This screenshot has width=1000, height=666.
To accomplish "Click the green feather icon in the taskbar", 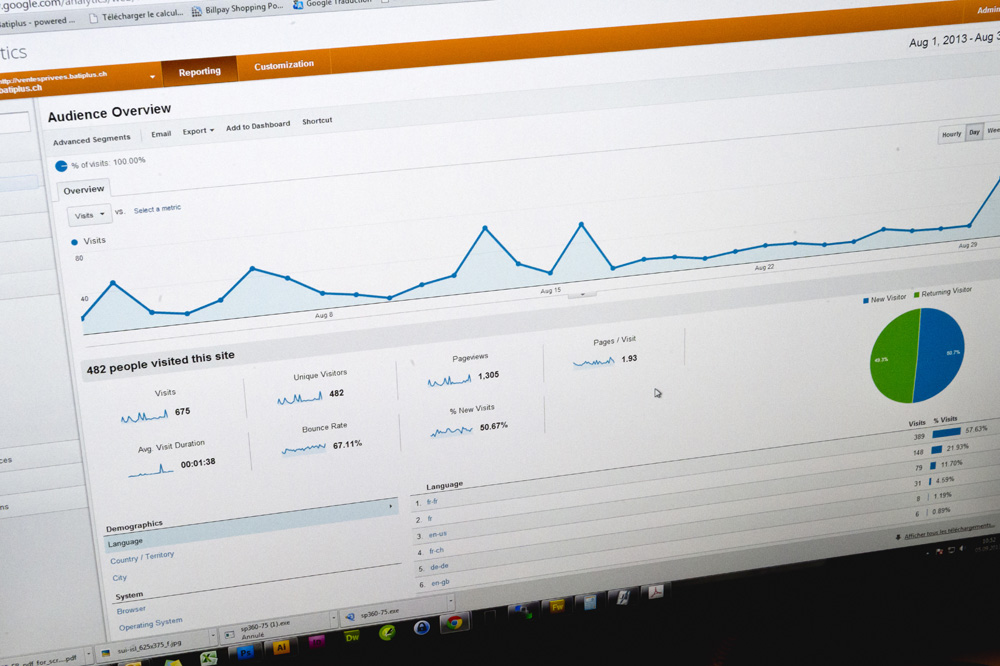I will [x=386, y=632].
